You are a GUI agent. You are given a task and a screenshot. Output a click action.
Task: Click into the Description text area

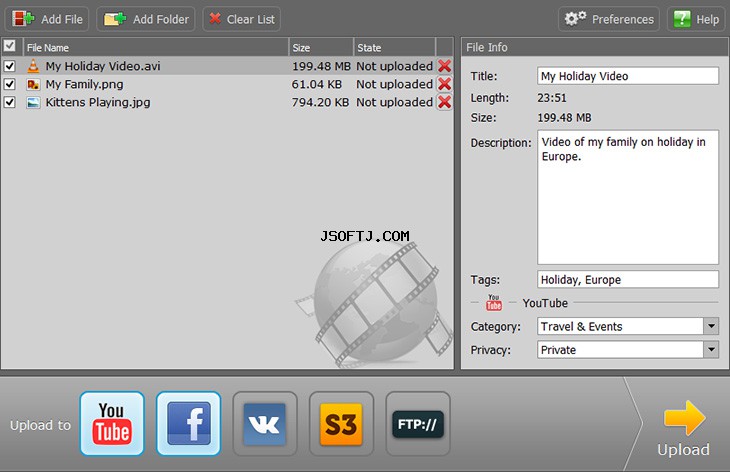(x=628, y=197)
